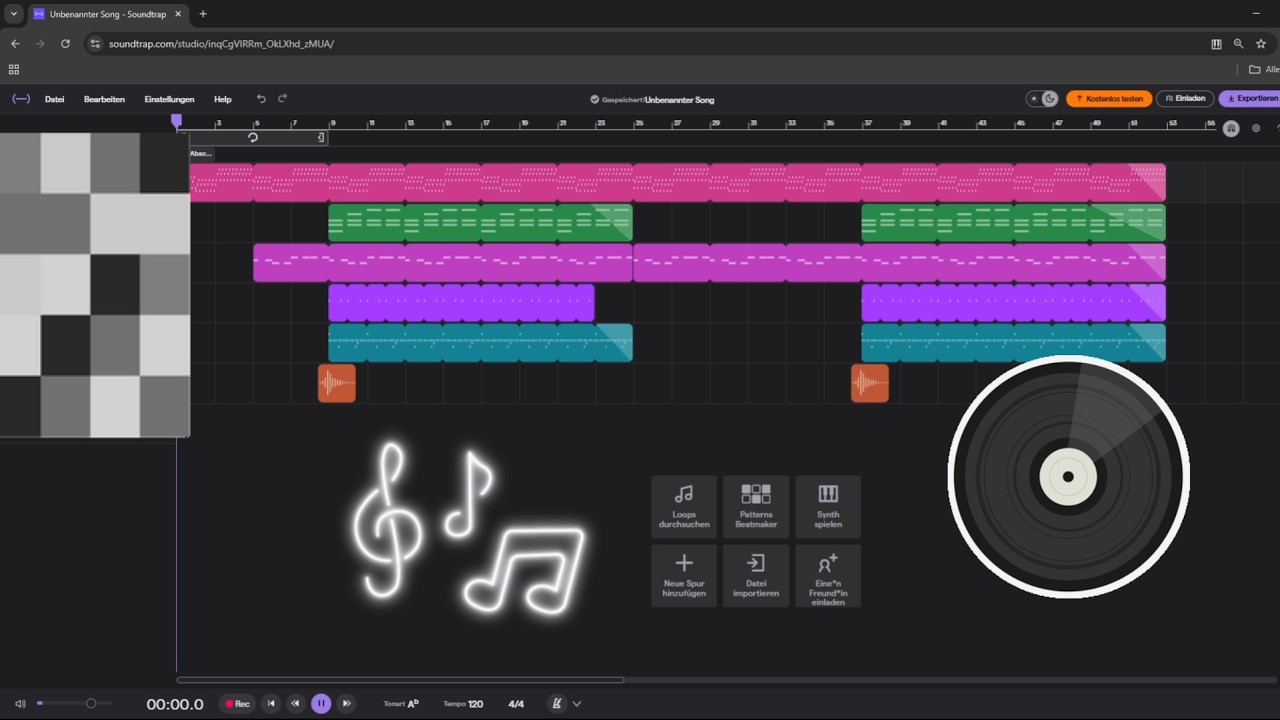Open Patterns Beatmaker
The width and height of the screenshot is (1280, 720).
(x=756, y=506)
